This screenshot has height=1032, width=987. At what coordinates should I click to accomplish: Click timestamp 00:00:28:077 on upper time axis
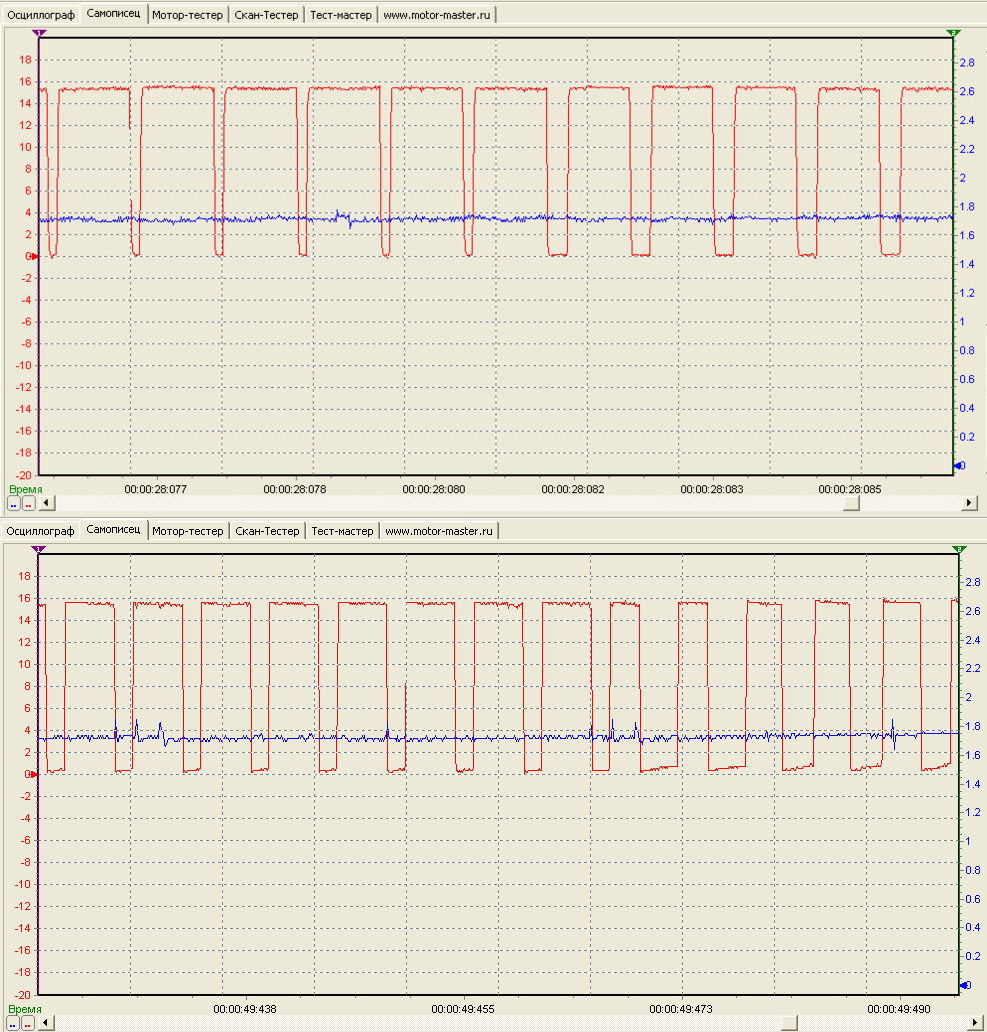coord(156,489)
